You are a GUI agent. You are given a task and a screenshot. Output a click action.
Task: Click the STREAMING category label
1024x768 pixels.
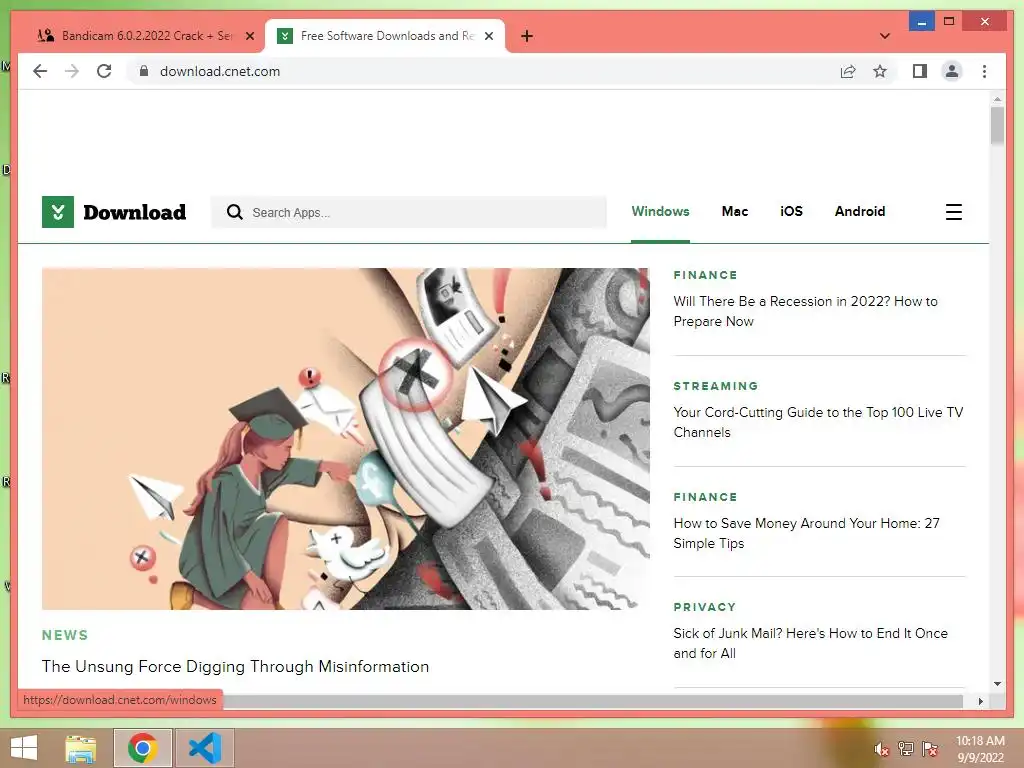pyautogui.click(x=716, y=386)
